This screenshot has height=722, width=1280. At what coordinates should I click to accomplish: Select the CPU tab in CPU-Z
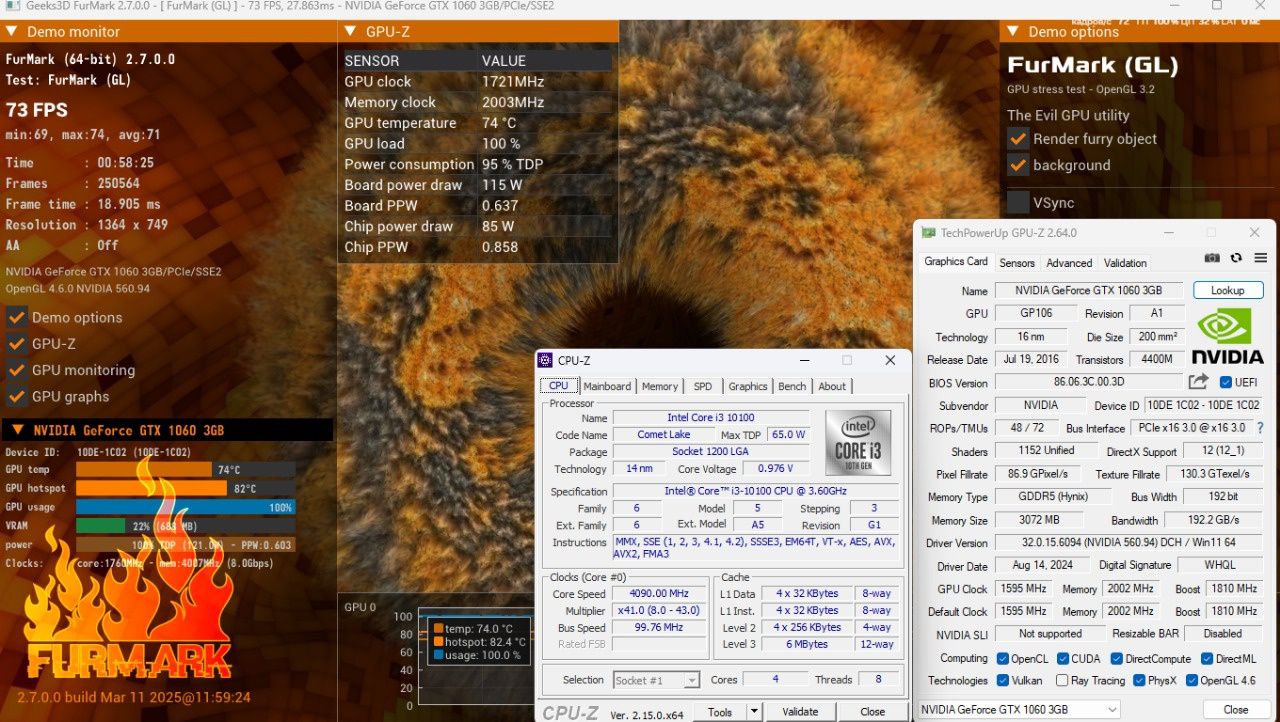[x=559, y=385]
